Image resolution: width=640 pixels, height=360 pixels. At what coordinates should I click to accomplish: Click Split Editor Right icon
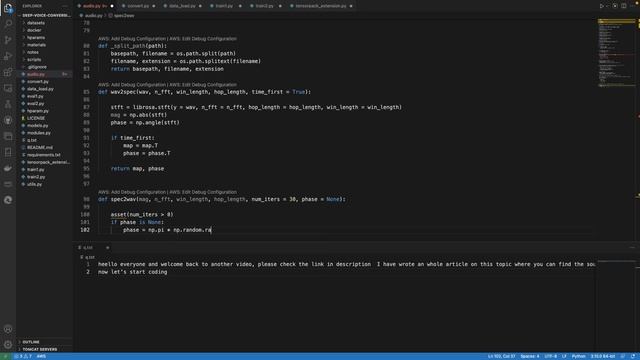coord(624,6)
